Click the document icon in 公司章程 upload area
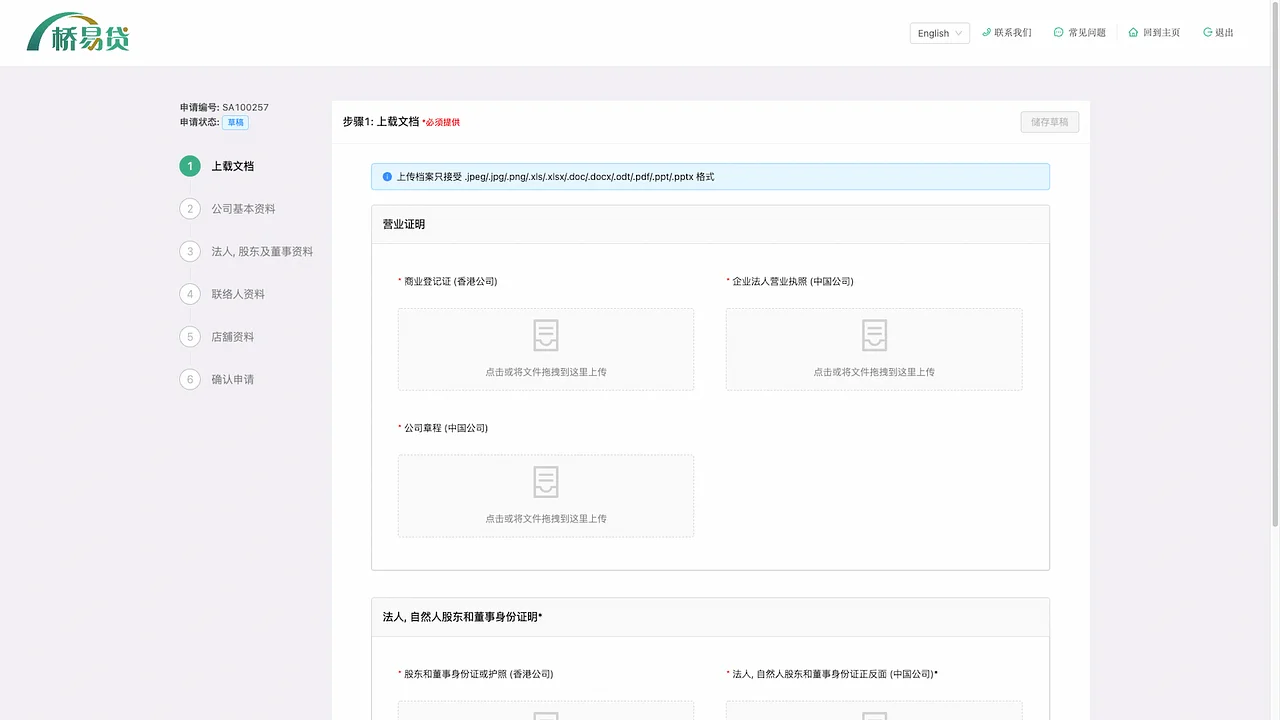This screenshot has height=720, width=1280. click(x=545, y=482)
